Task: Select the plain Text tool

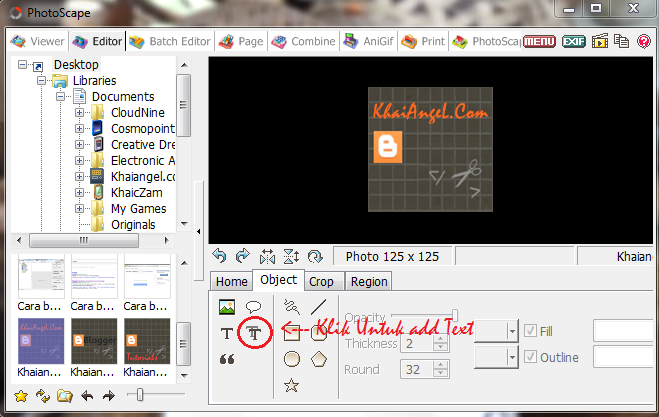Action: tap(227, 334)
